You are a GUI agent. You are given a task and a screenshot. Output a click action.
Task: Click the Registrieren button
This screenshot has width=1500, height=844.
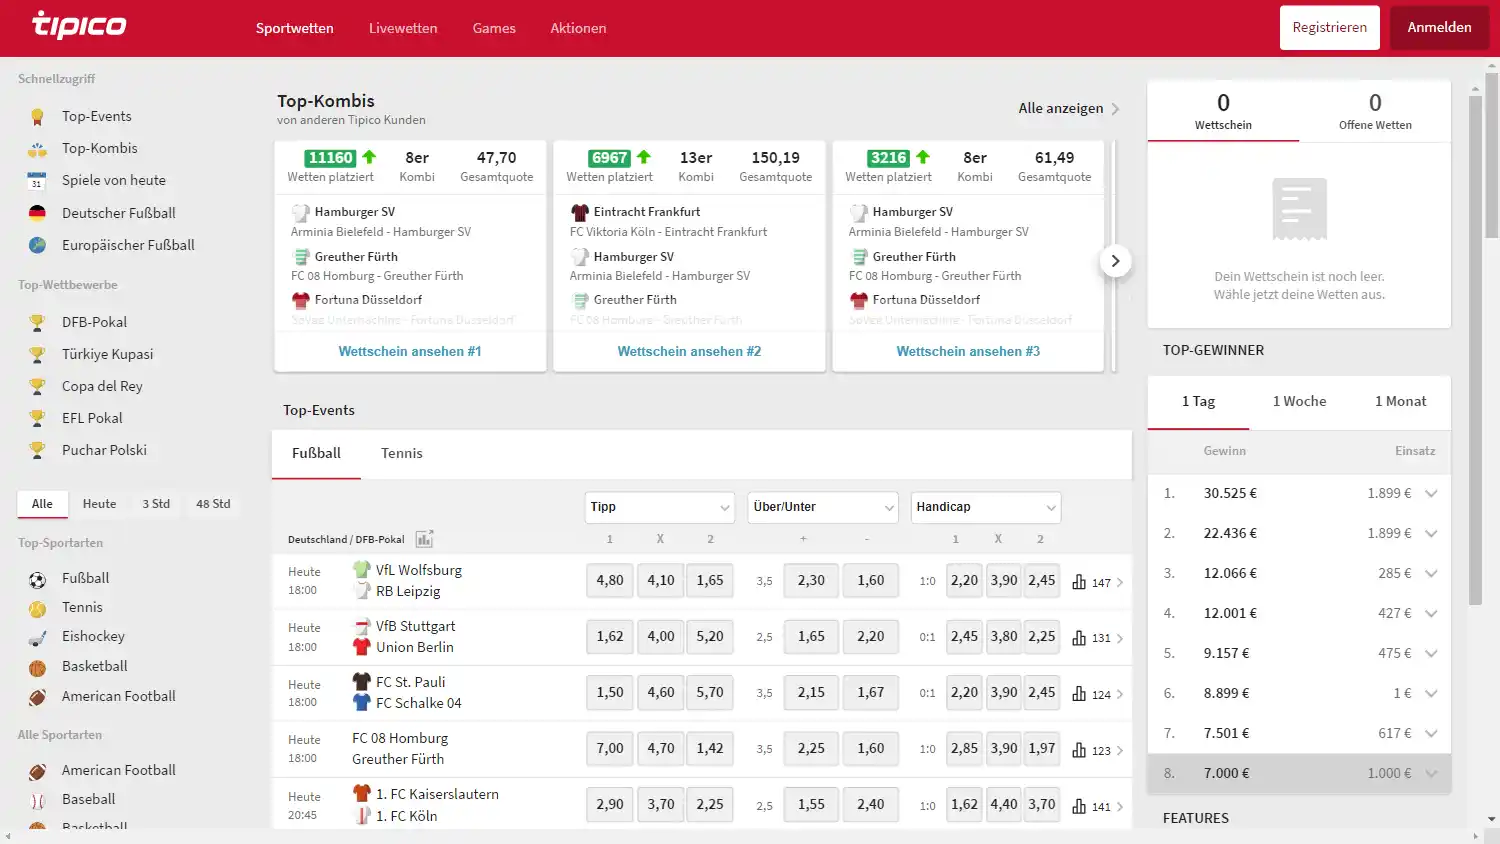(1330, 27)
